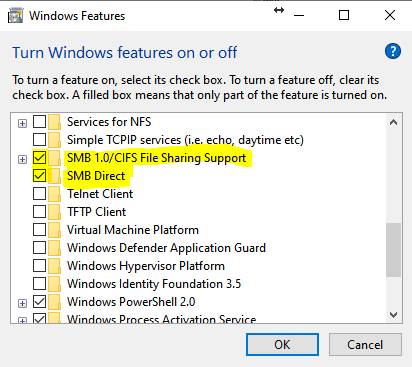
Task: Click the Windows Hypervisor Platform folder icon
Action: click(54, 266)
